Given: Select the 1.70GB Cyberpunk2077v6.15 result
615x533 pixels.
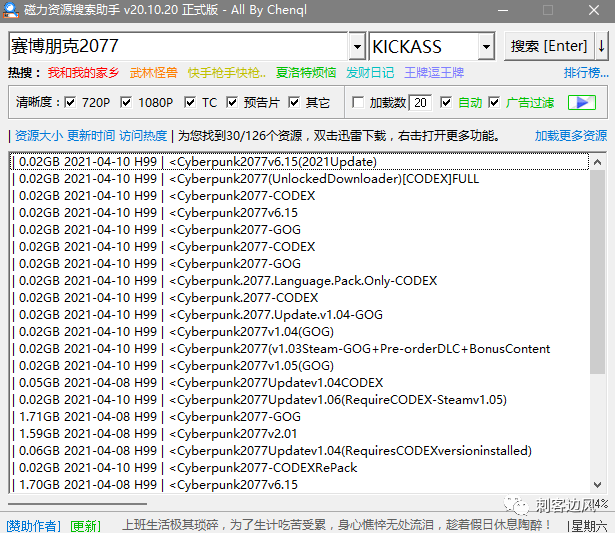Looking at the screenshot, I should (299, 485).
